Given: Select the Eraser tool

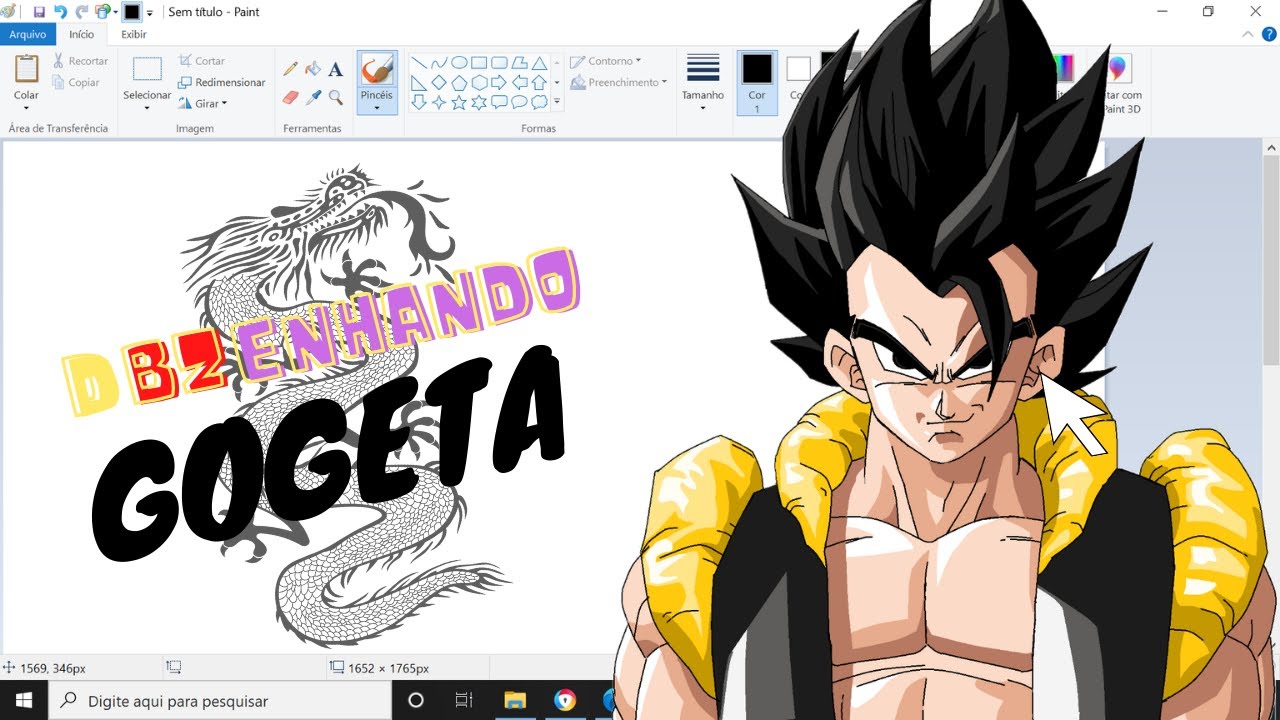Looking at the screenshot, I should pos(291,97).
